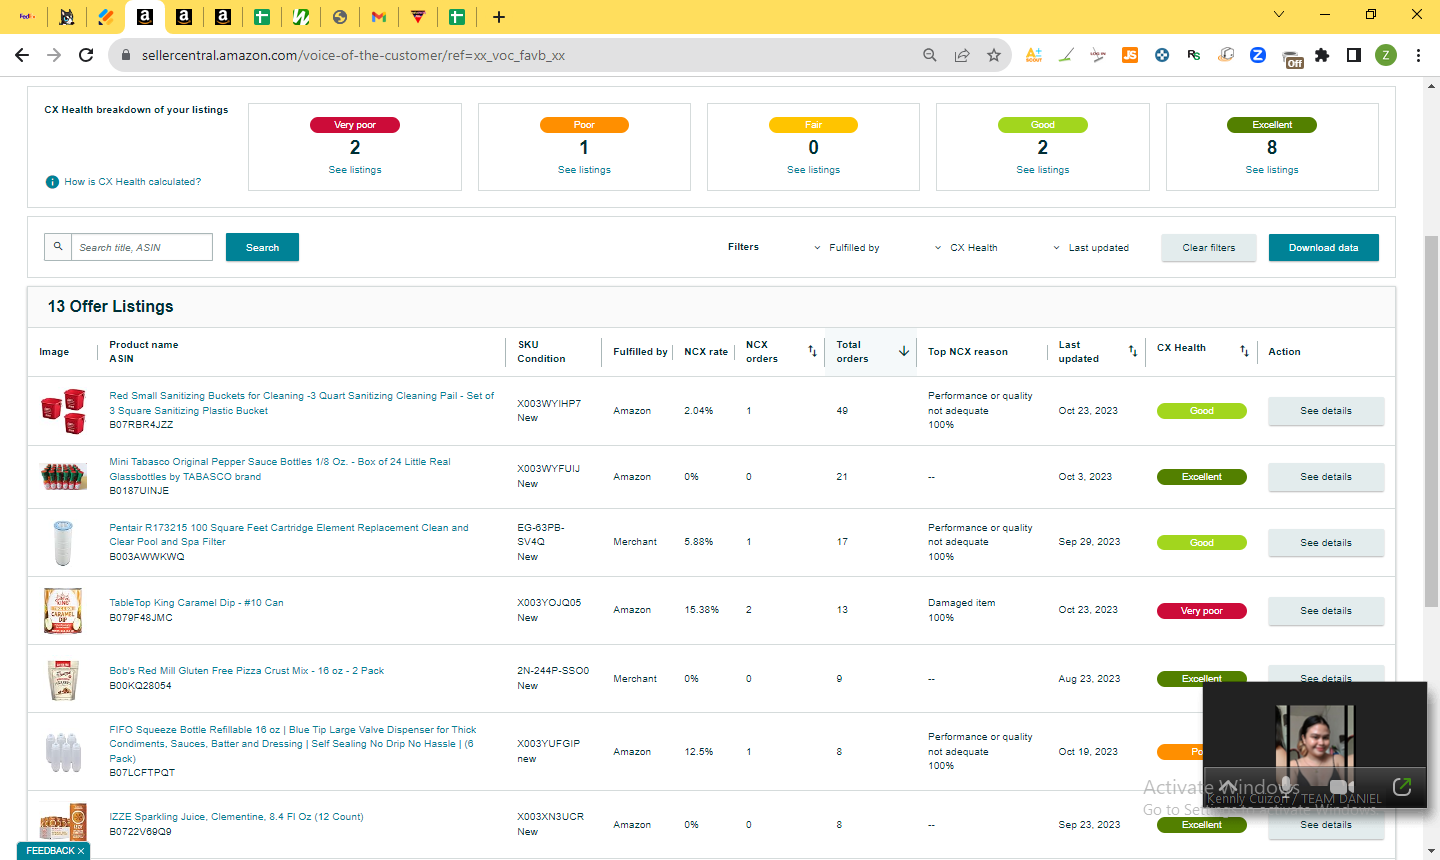This screenshot has width=1440, height=860.
Task: Click the info icon beside CX Health calculated
Action: coord(52,182)
